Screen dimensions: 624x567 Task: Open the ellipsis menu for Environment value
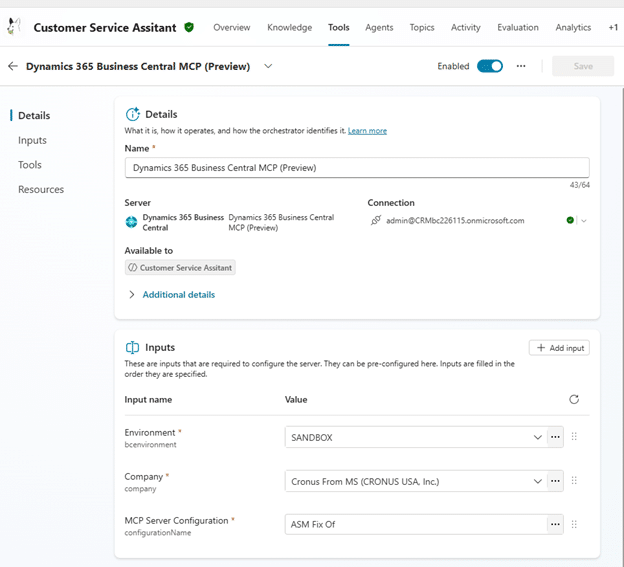click(555, 437)
